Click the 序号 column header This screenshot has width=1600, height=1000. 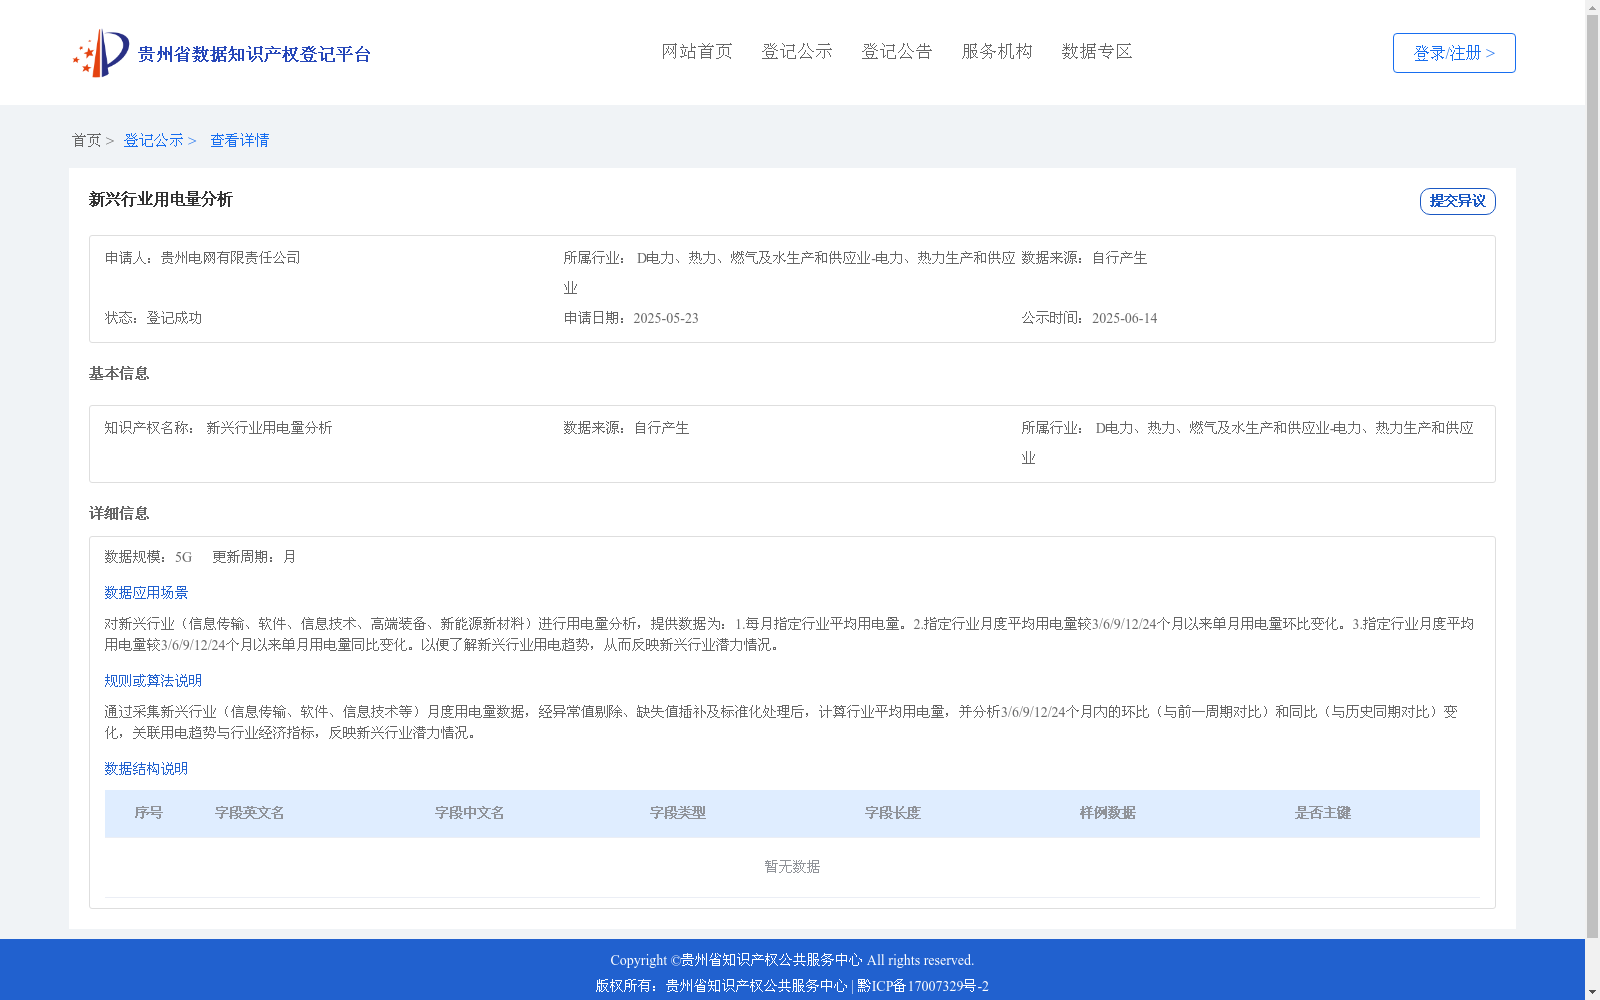tap(148, 813)
